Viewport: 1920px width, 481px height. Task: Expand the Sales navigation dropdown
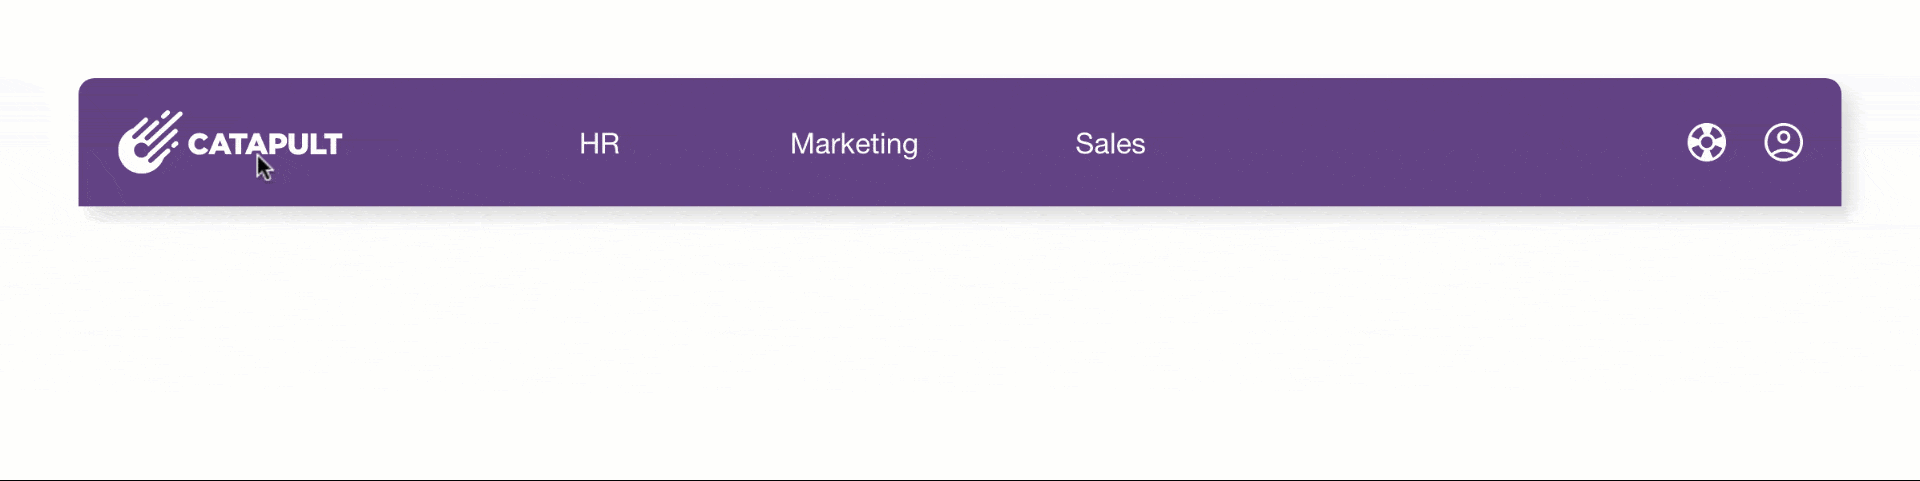(1110, 144)
